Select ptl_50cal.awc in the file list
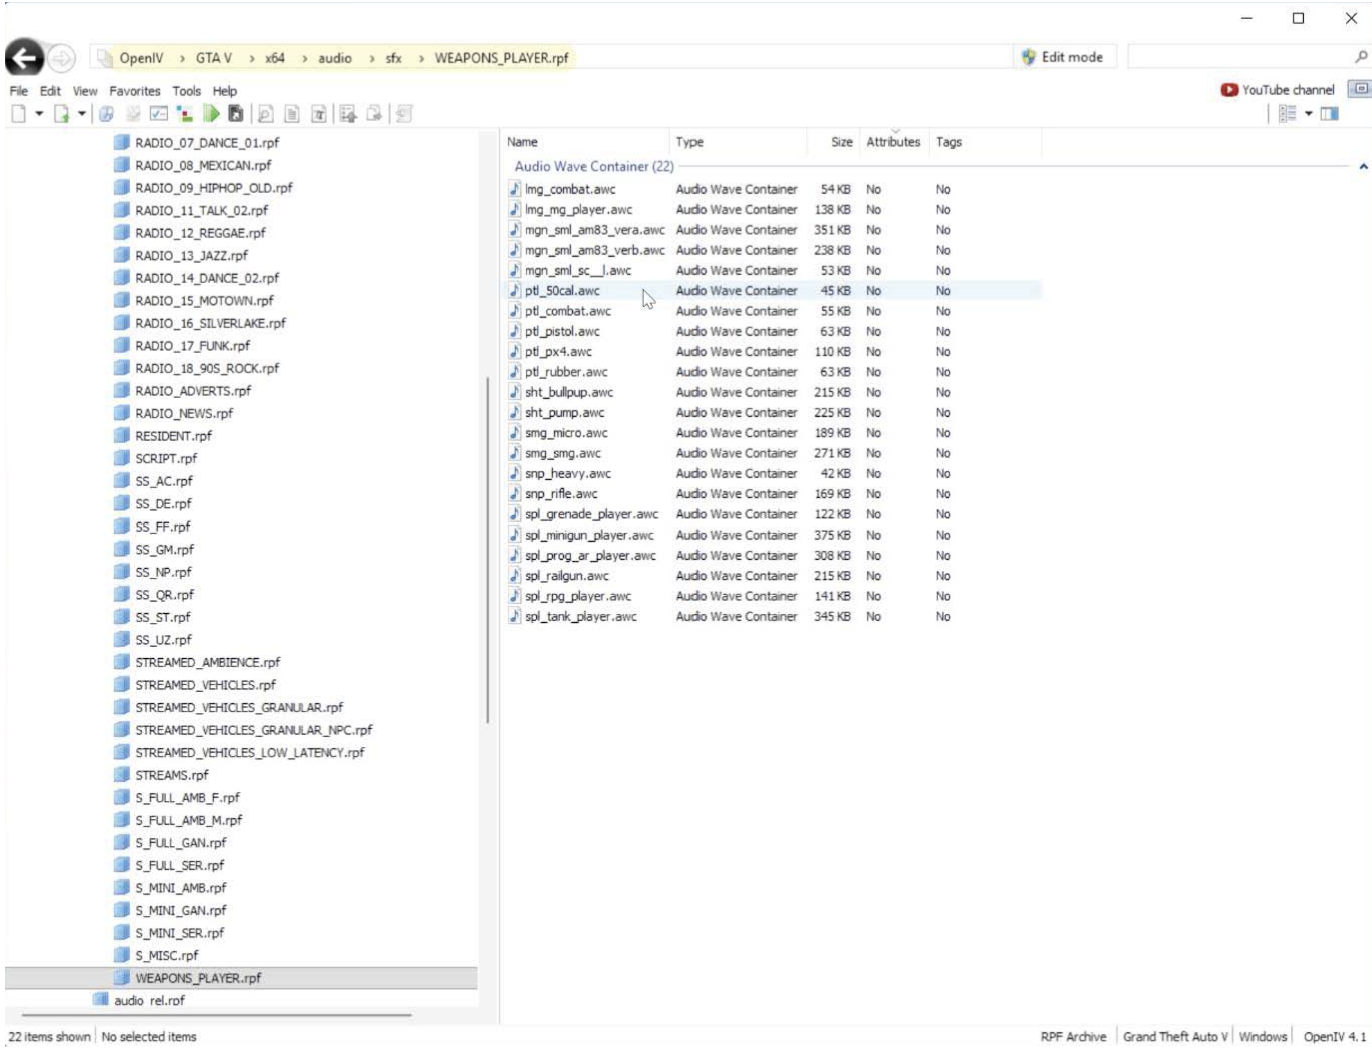Viewport: 1372px width, 1048px height. tap(562, 291)
